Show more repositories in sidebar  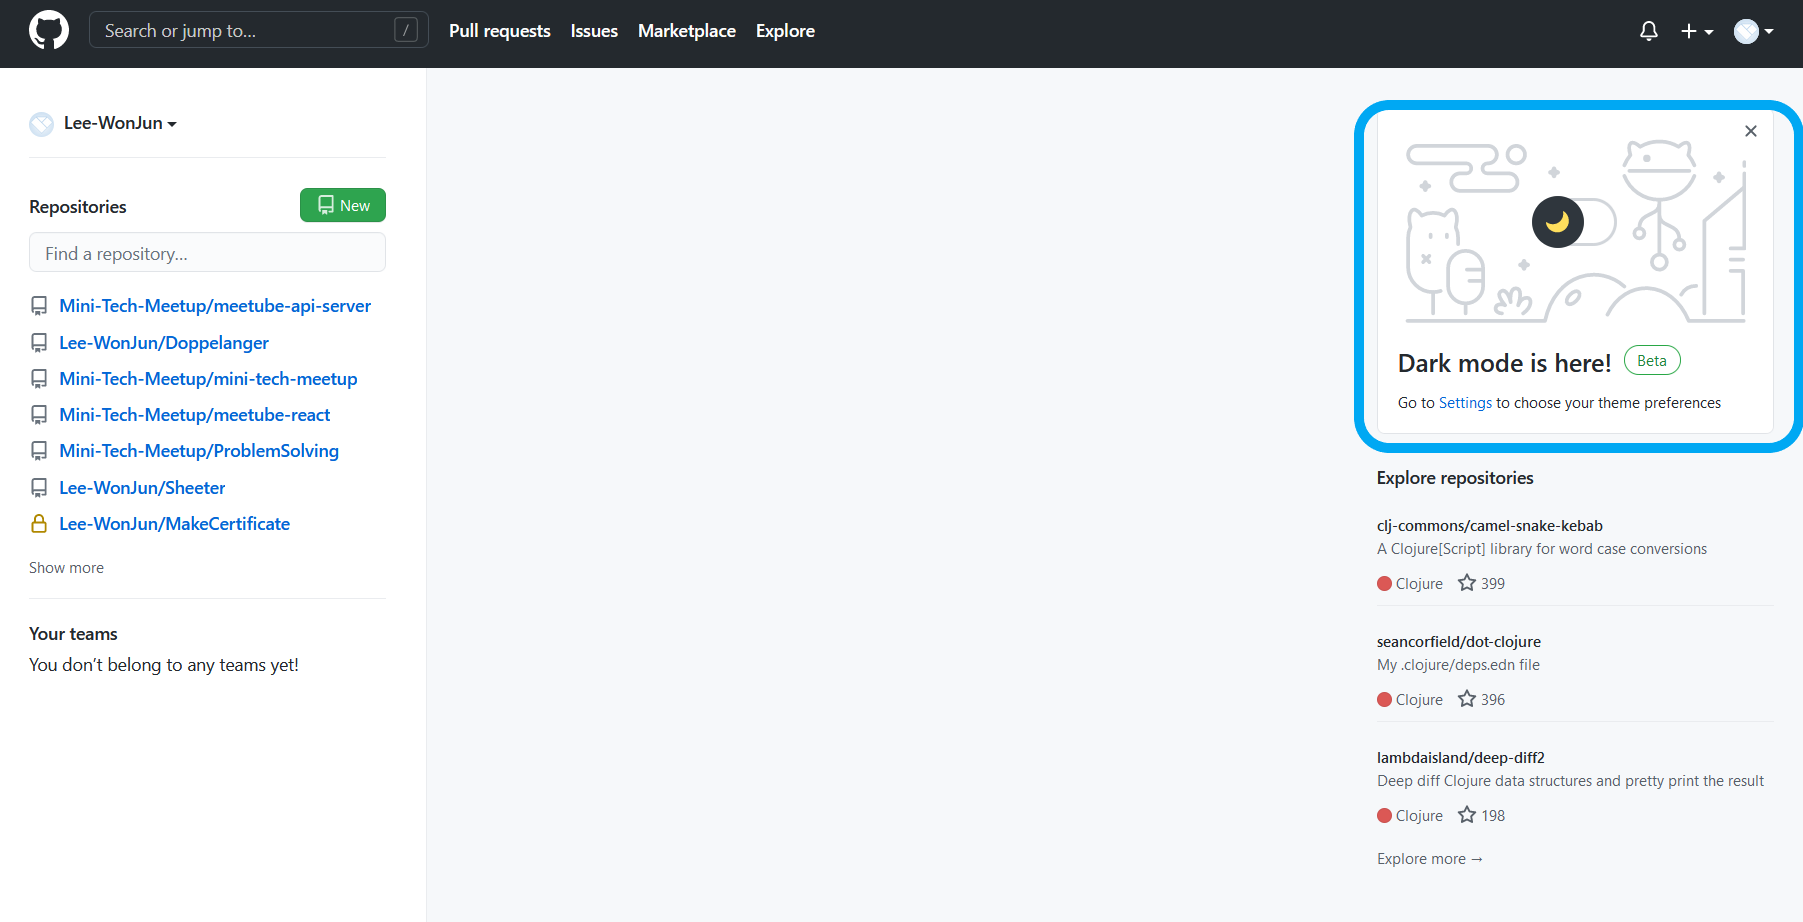pyautogui.click(x=66, y=568)
